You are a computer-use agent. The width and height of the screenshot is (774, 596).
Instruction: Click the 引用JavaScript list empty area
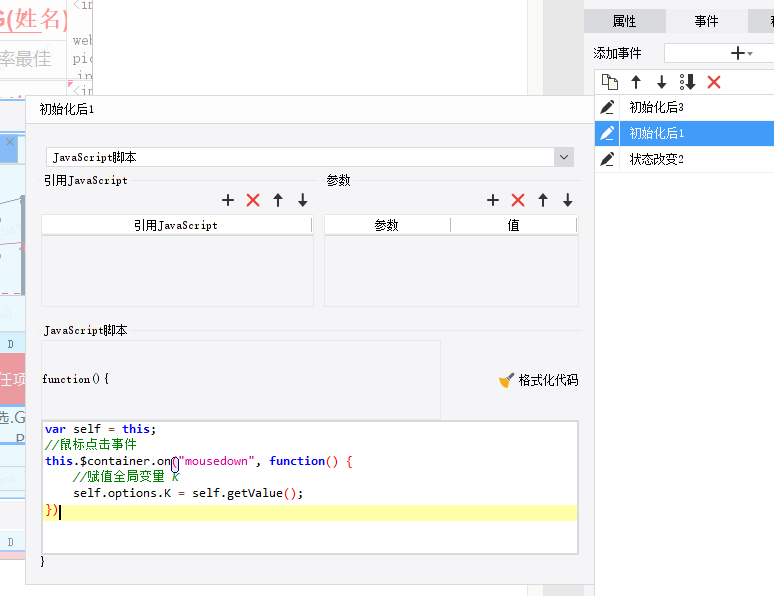pos(177,271)
